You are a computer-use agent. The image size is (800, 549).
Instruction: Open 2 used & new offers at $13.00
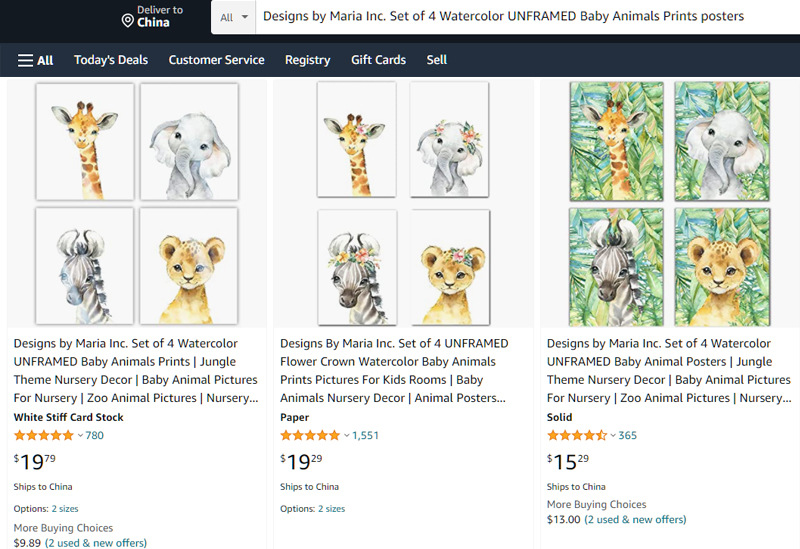(x=635, y=519)
